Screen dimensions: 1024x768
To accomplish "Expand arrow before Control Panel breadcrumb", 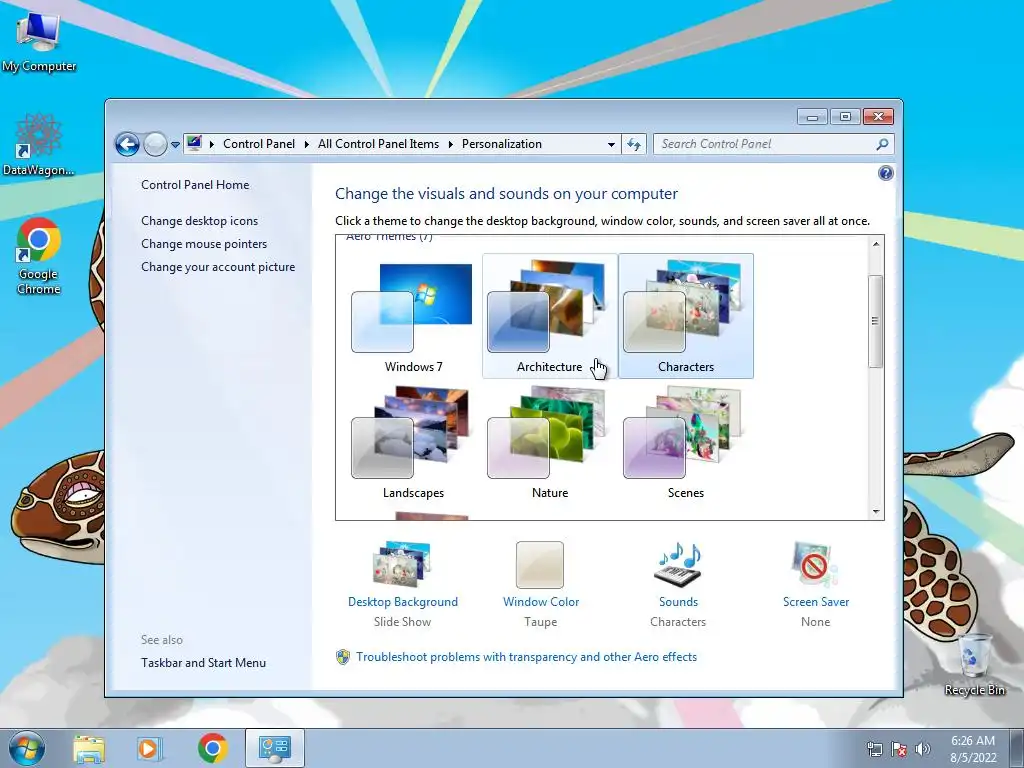I will pos(212,144).
